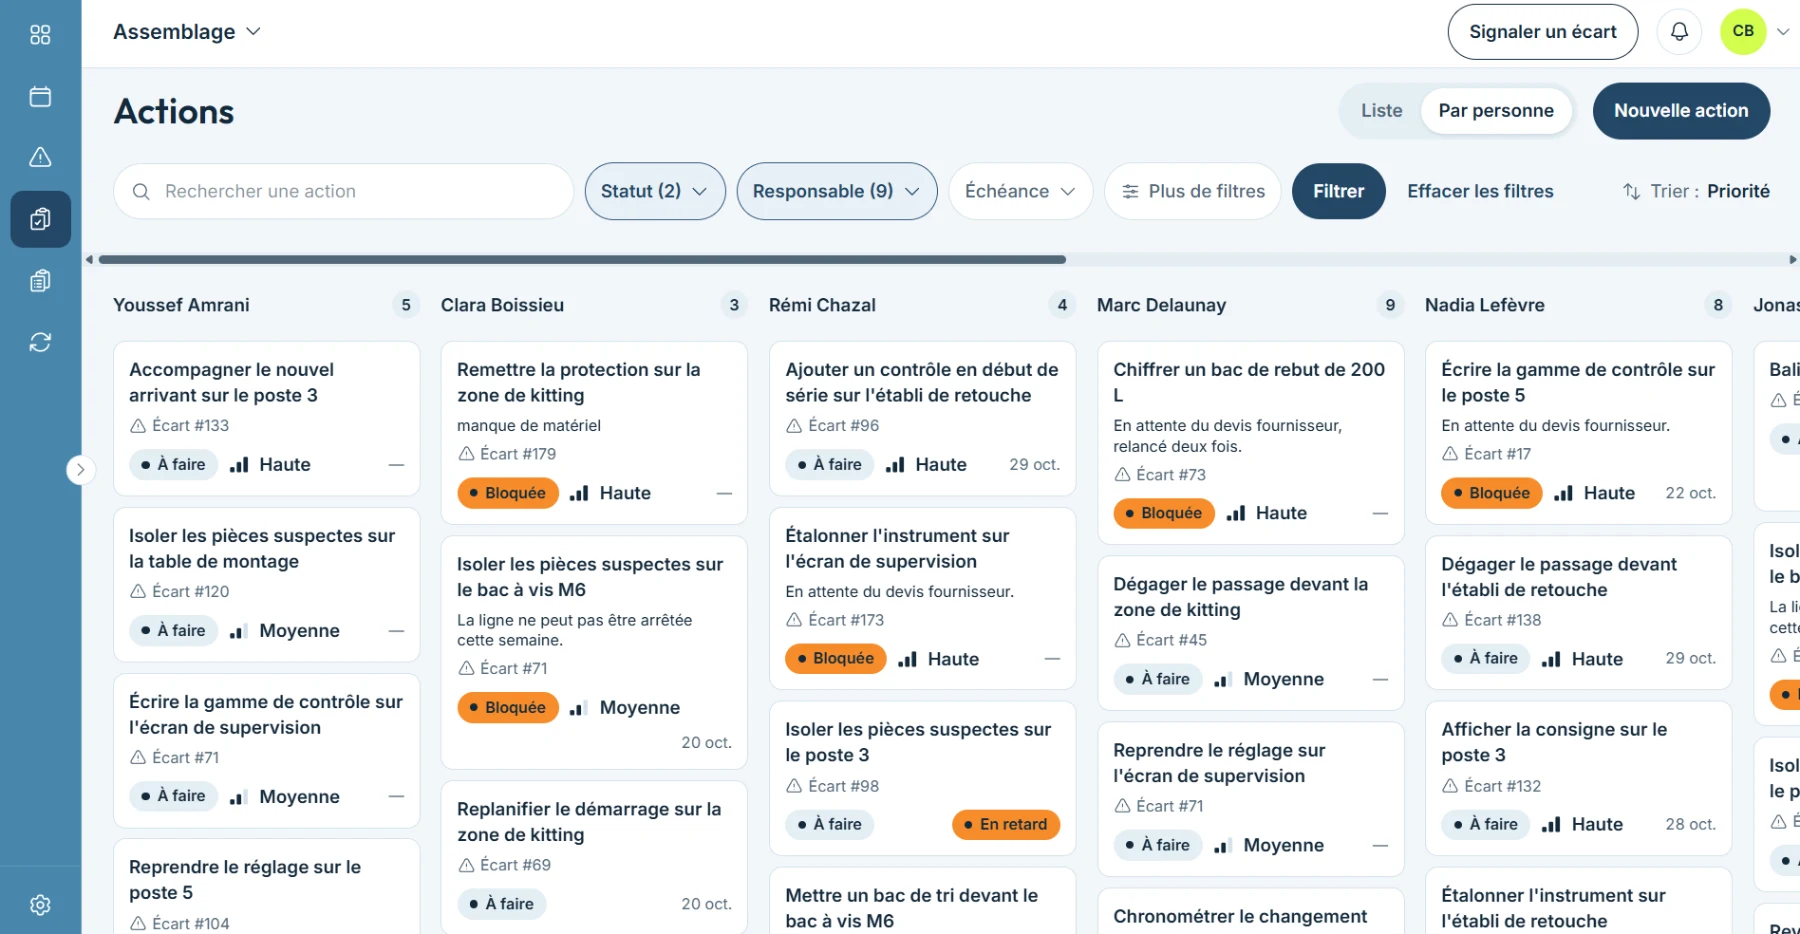Open the Responsable (9) filter dropdown
1800x934 pixels.
pyautogui.click(x=836, y=191)
